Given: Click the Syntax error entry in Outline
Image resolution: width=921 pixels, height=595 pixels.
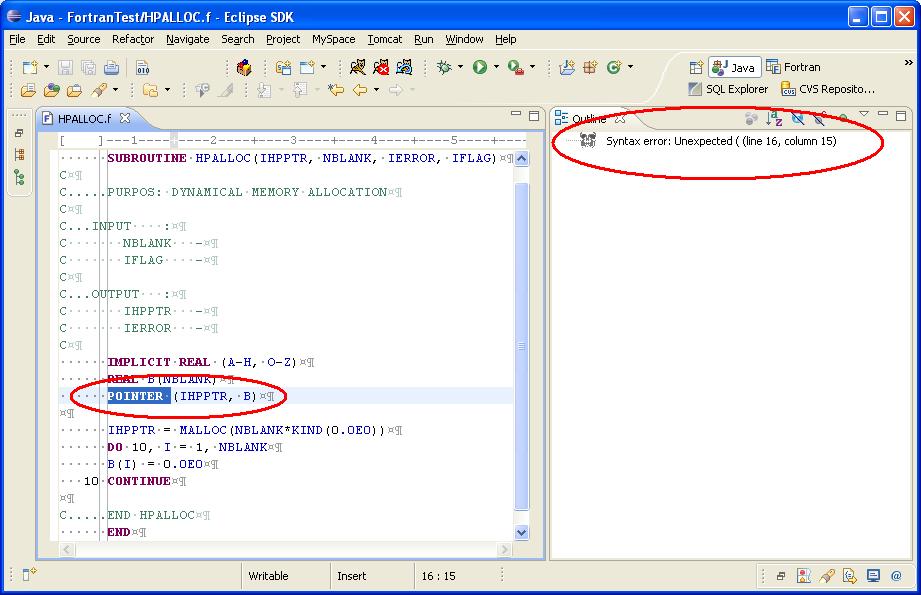Looking at the screenshot, I should (x=721, y=141).
